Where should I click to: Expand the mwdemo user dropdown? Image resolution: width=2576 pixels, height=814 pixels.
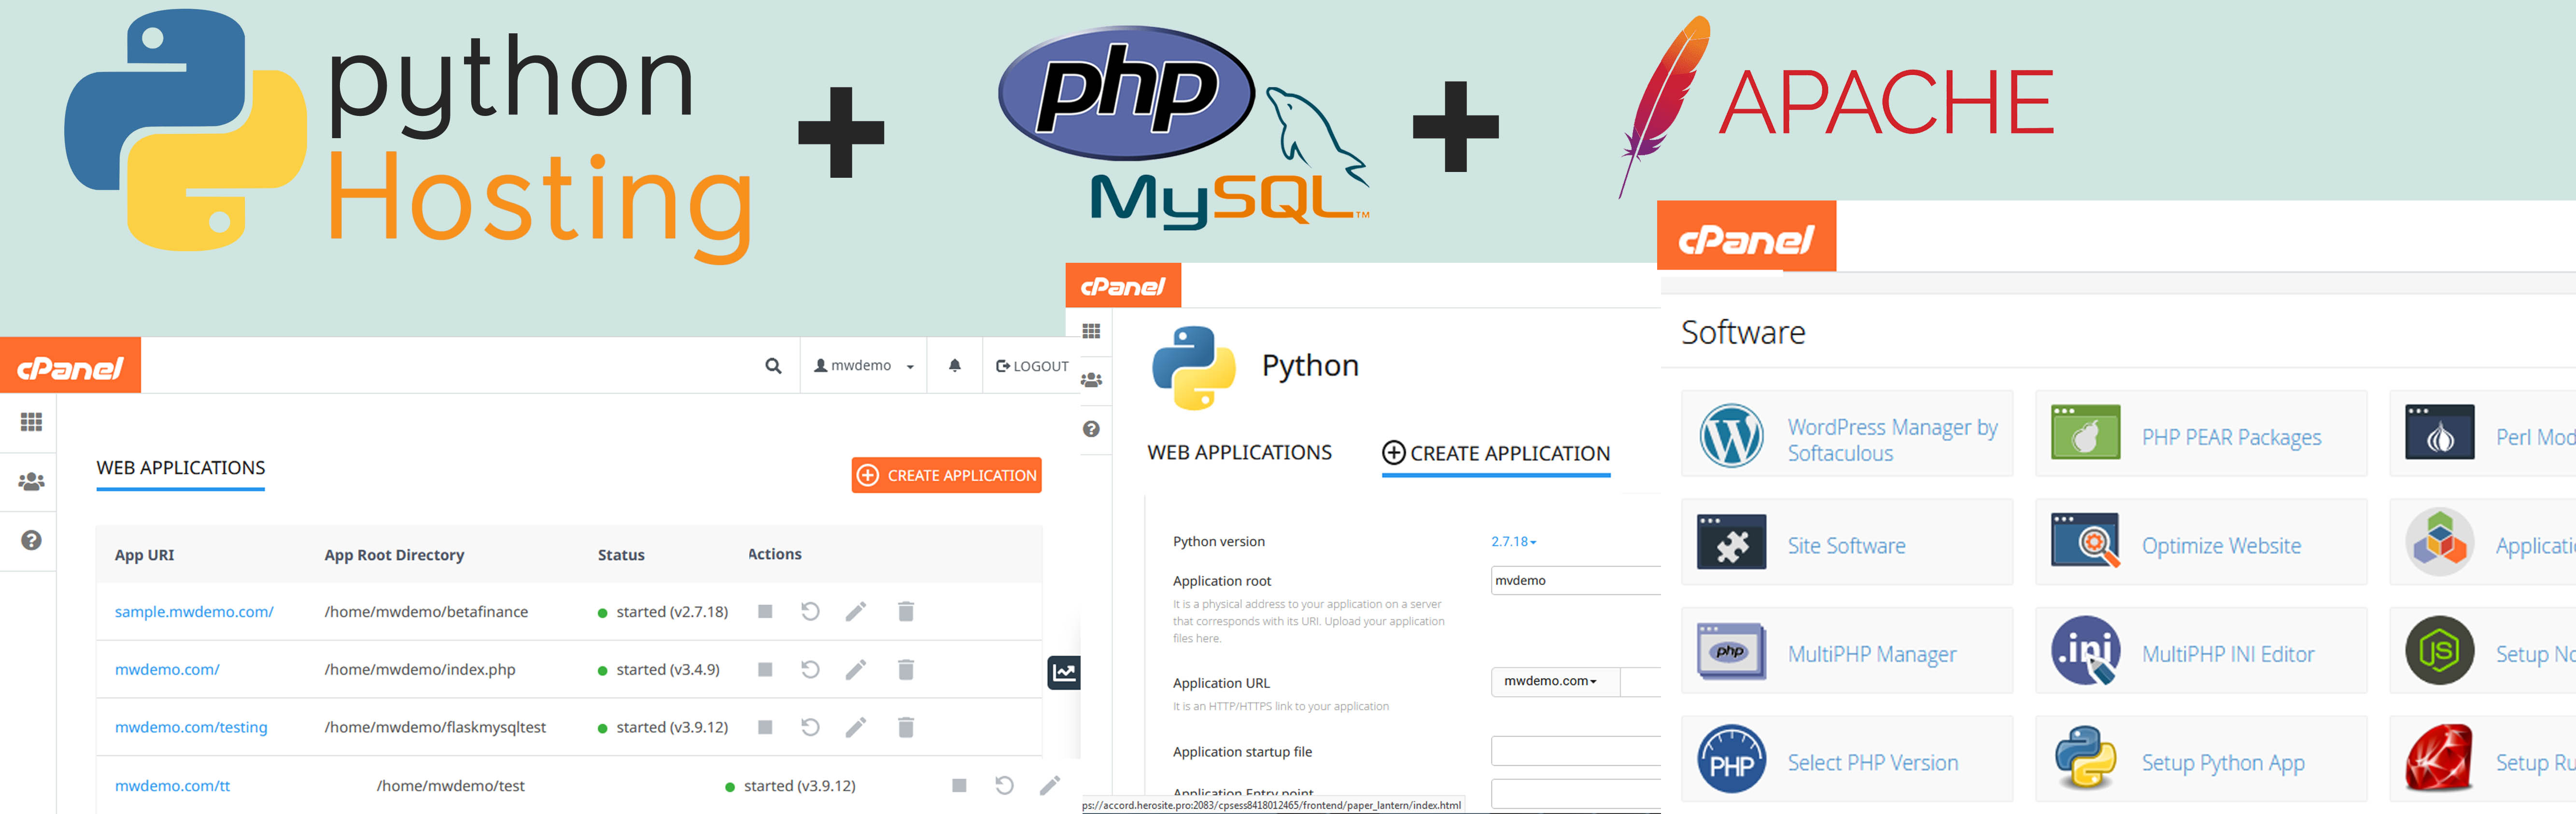click(864, 366)
